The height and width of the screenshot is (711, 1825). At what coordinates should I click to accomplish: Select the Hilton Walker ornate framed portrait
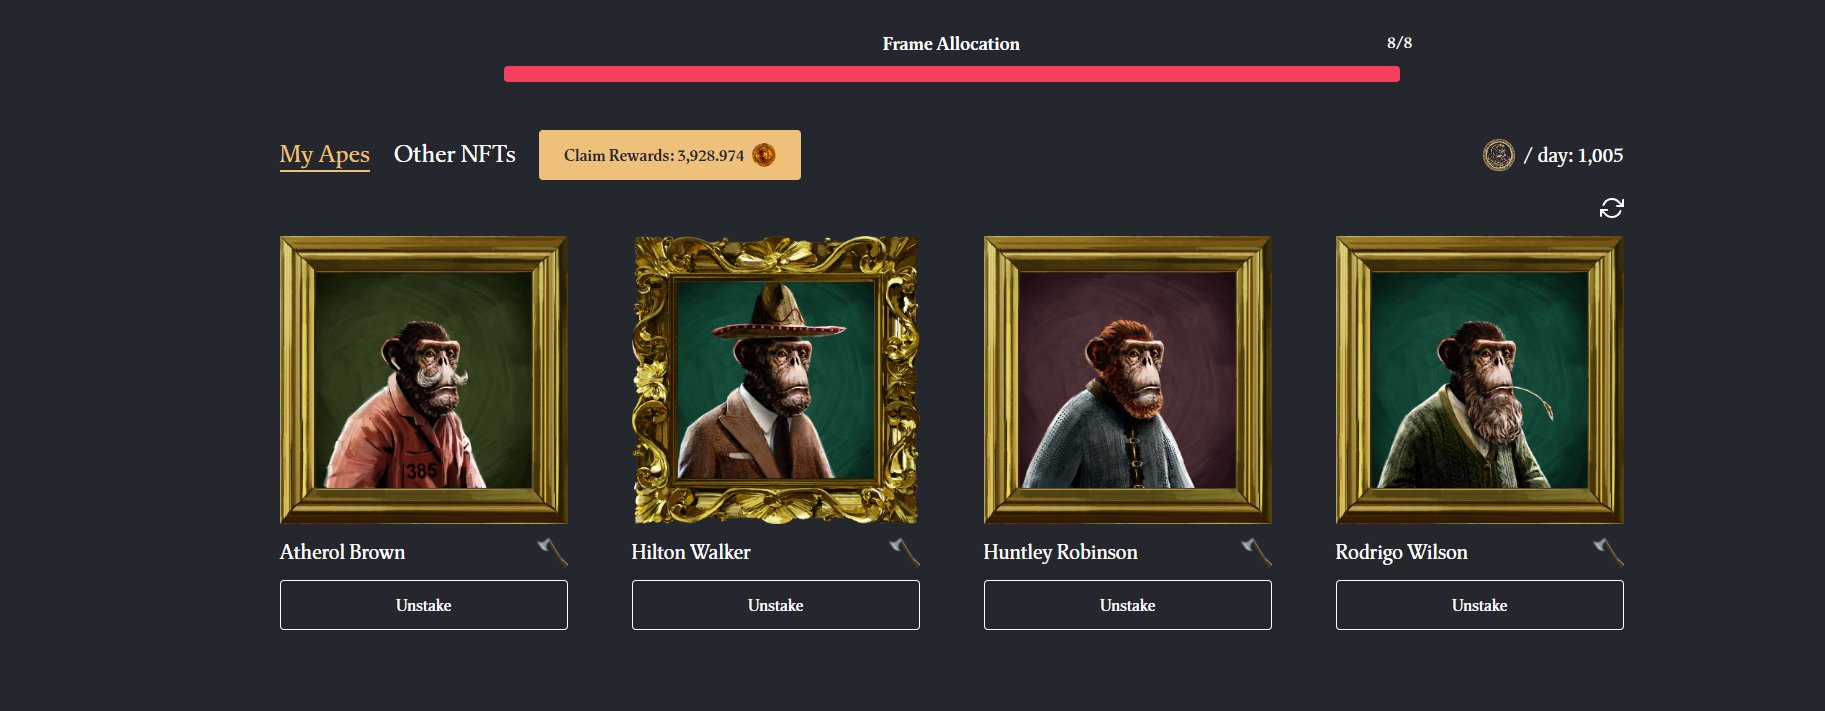776,380
